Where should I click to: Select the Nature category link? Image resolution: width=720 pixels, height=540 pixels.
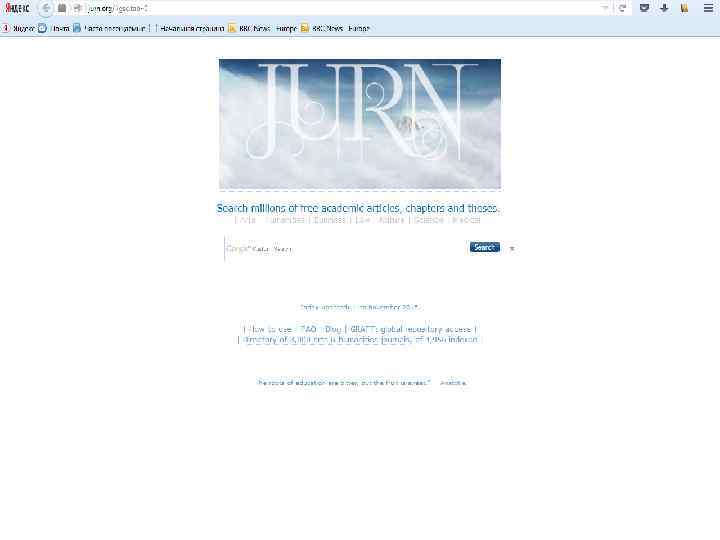coord(391,220)
